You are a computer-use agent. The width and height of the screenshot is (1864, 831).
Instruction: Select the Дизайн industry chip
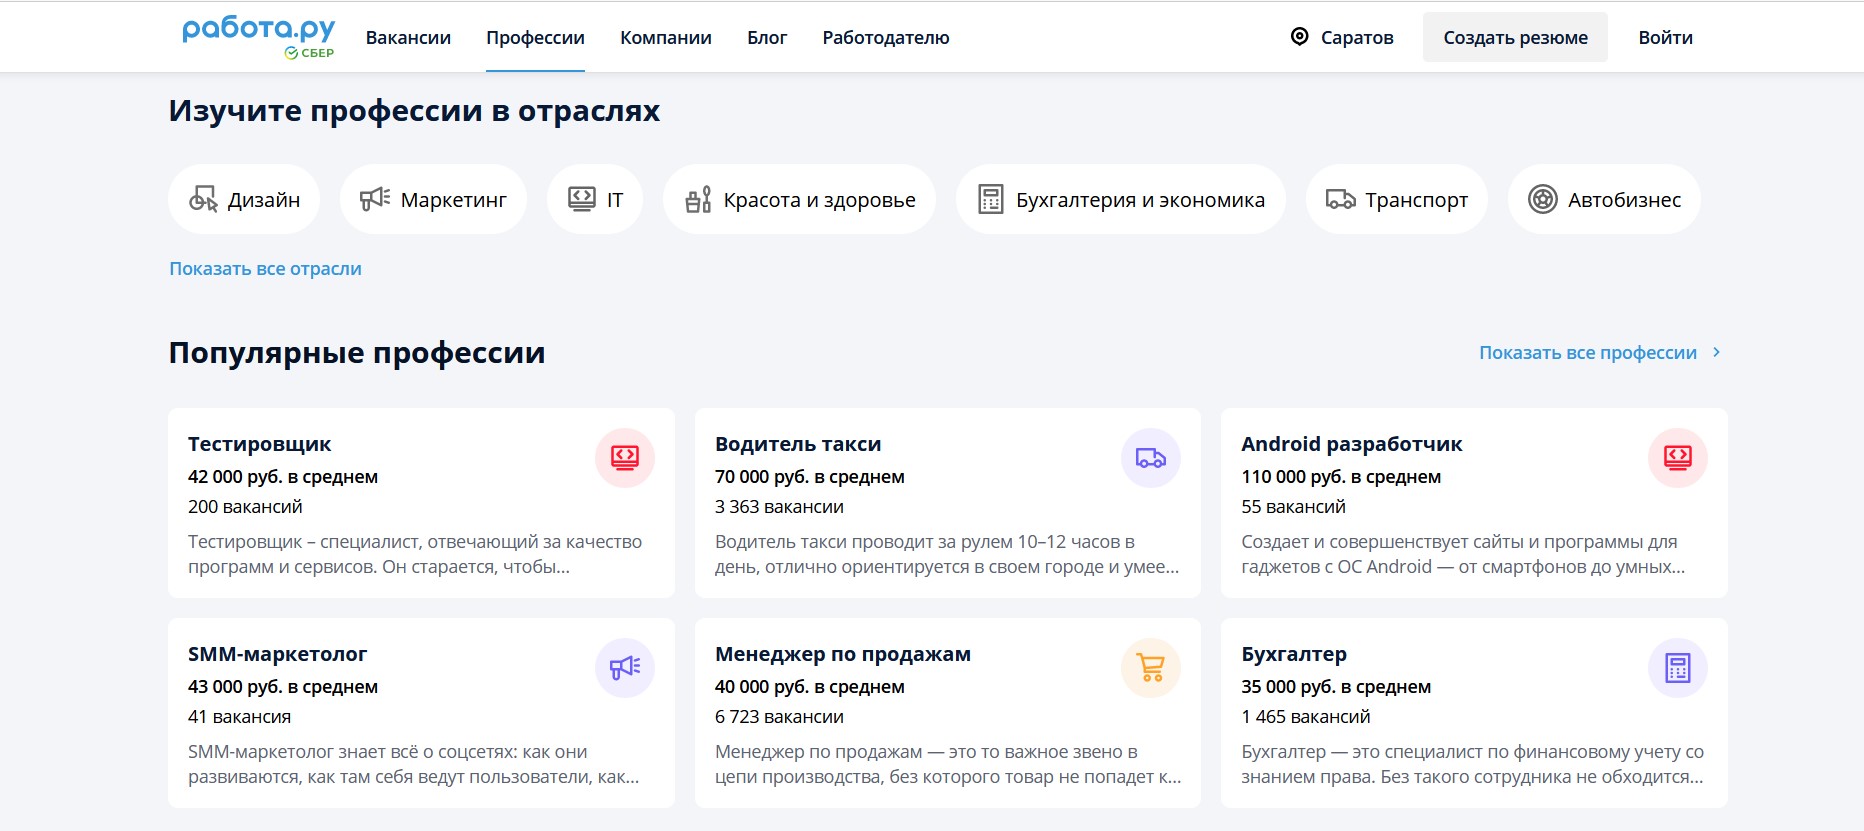coord(244,200)
